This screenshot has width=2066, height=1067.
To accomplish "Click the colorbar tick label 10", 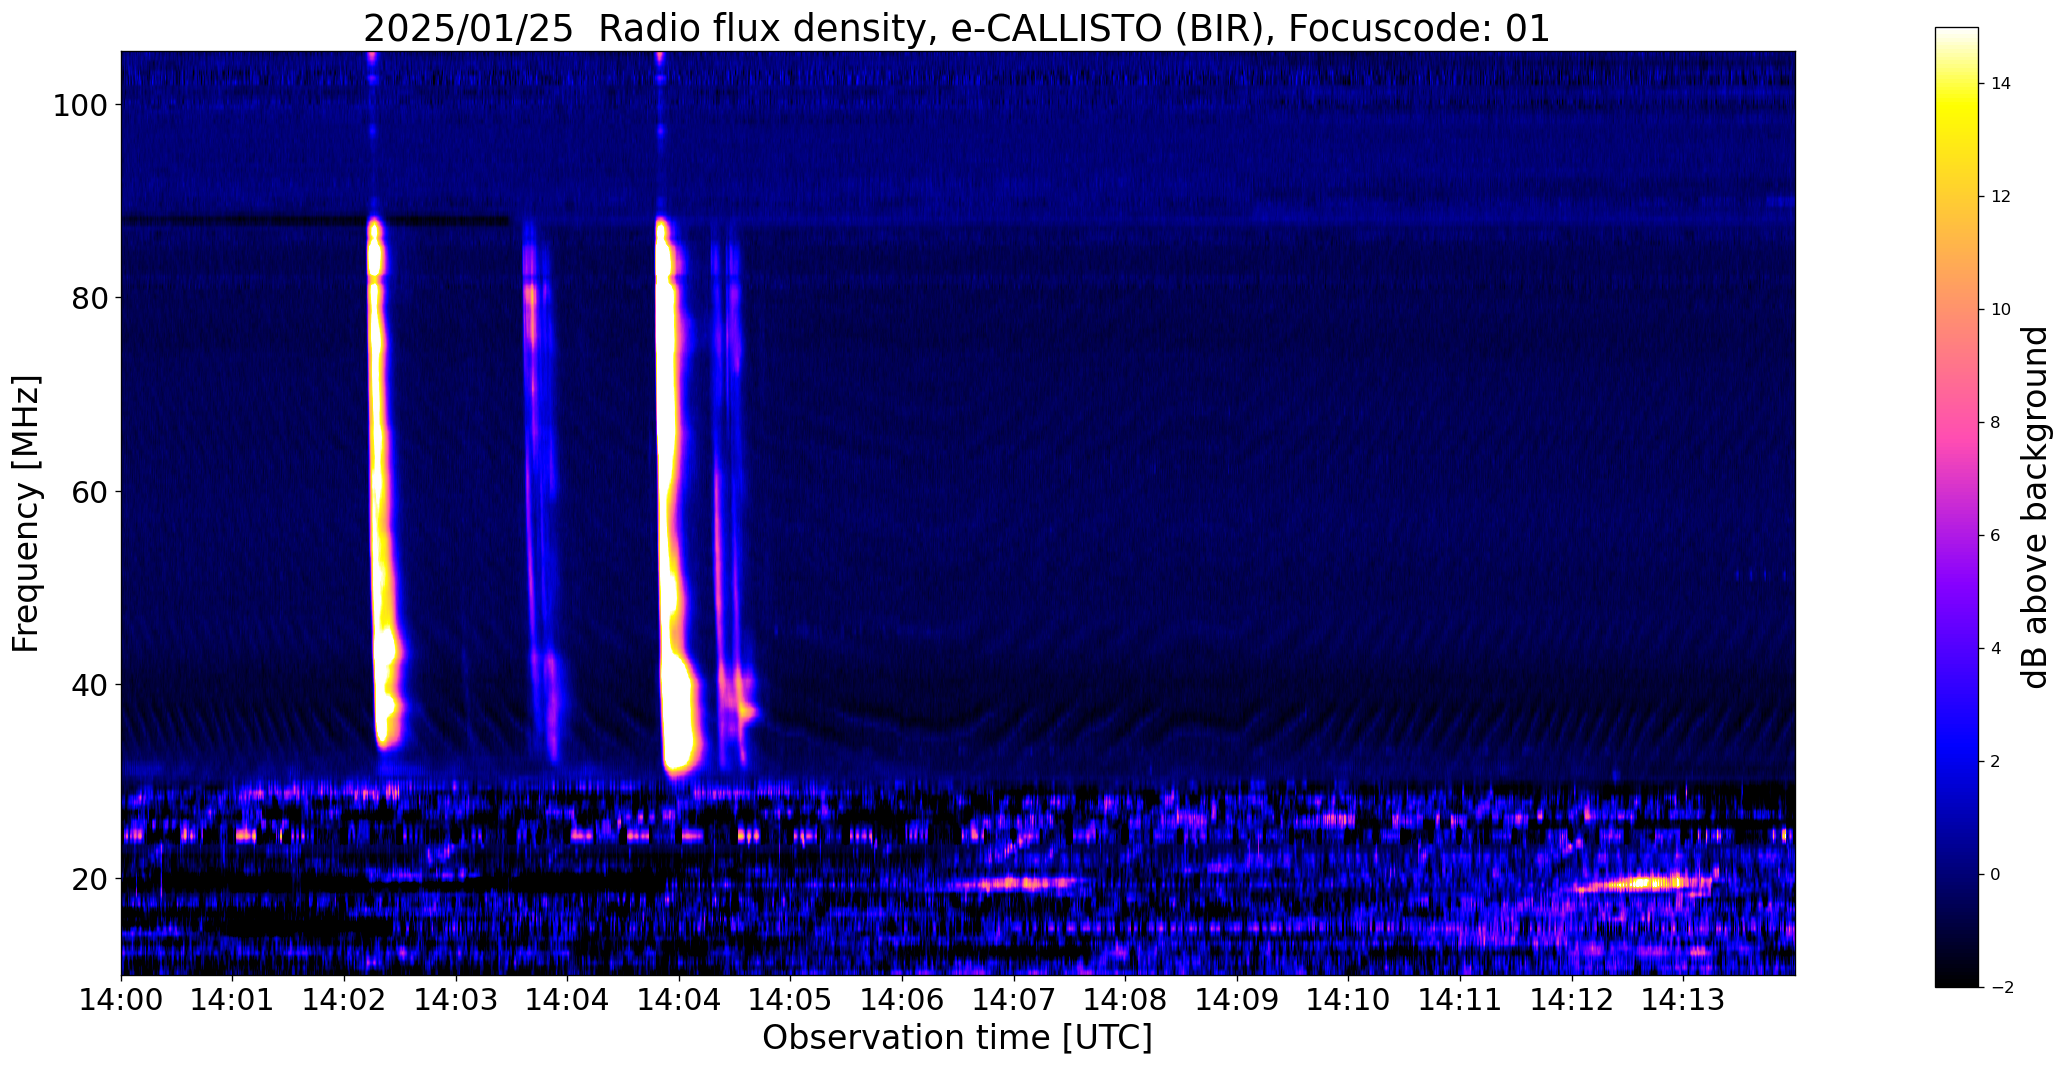I will (x=2001, y=310).
